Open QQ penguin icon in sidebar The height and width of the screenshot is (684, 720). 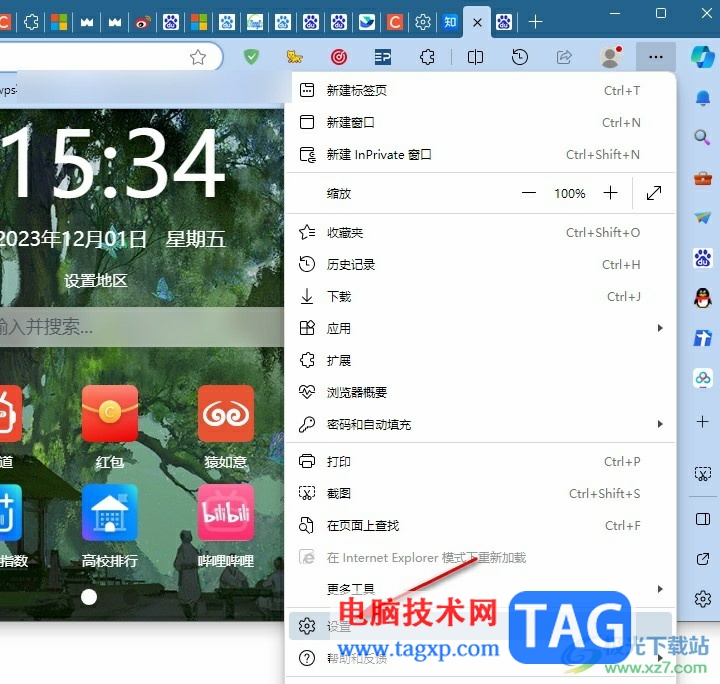click(703, 298)
